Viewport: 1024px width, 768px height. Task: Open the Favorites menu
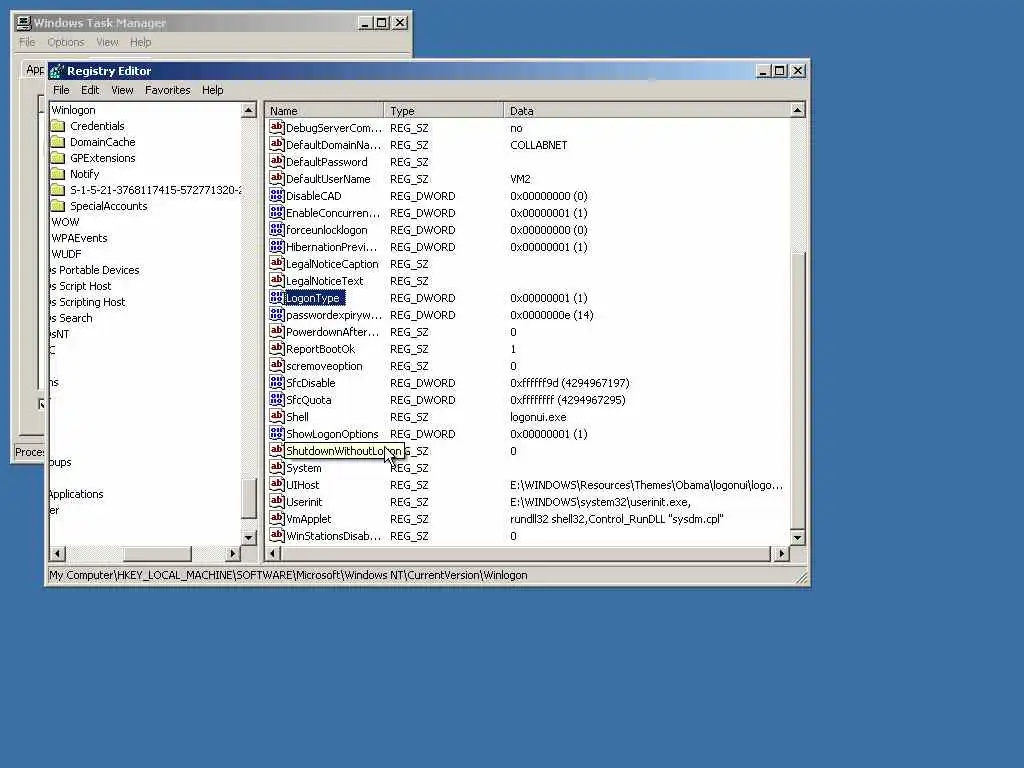pos(167,90)
